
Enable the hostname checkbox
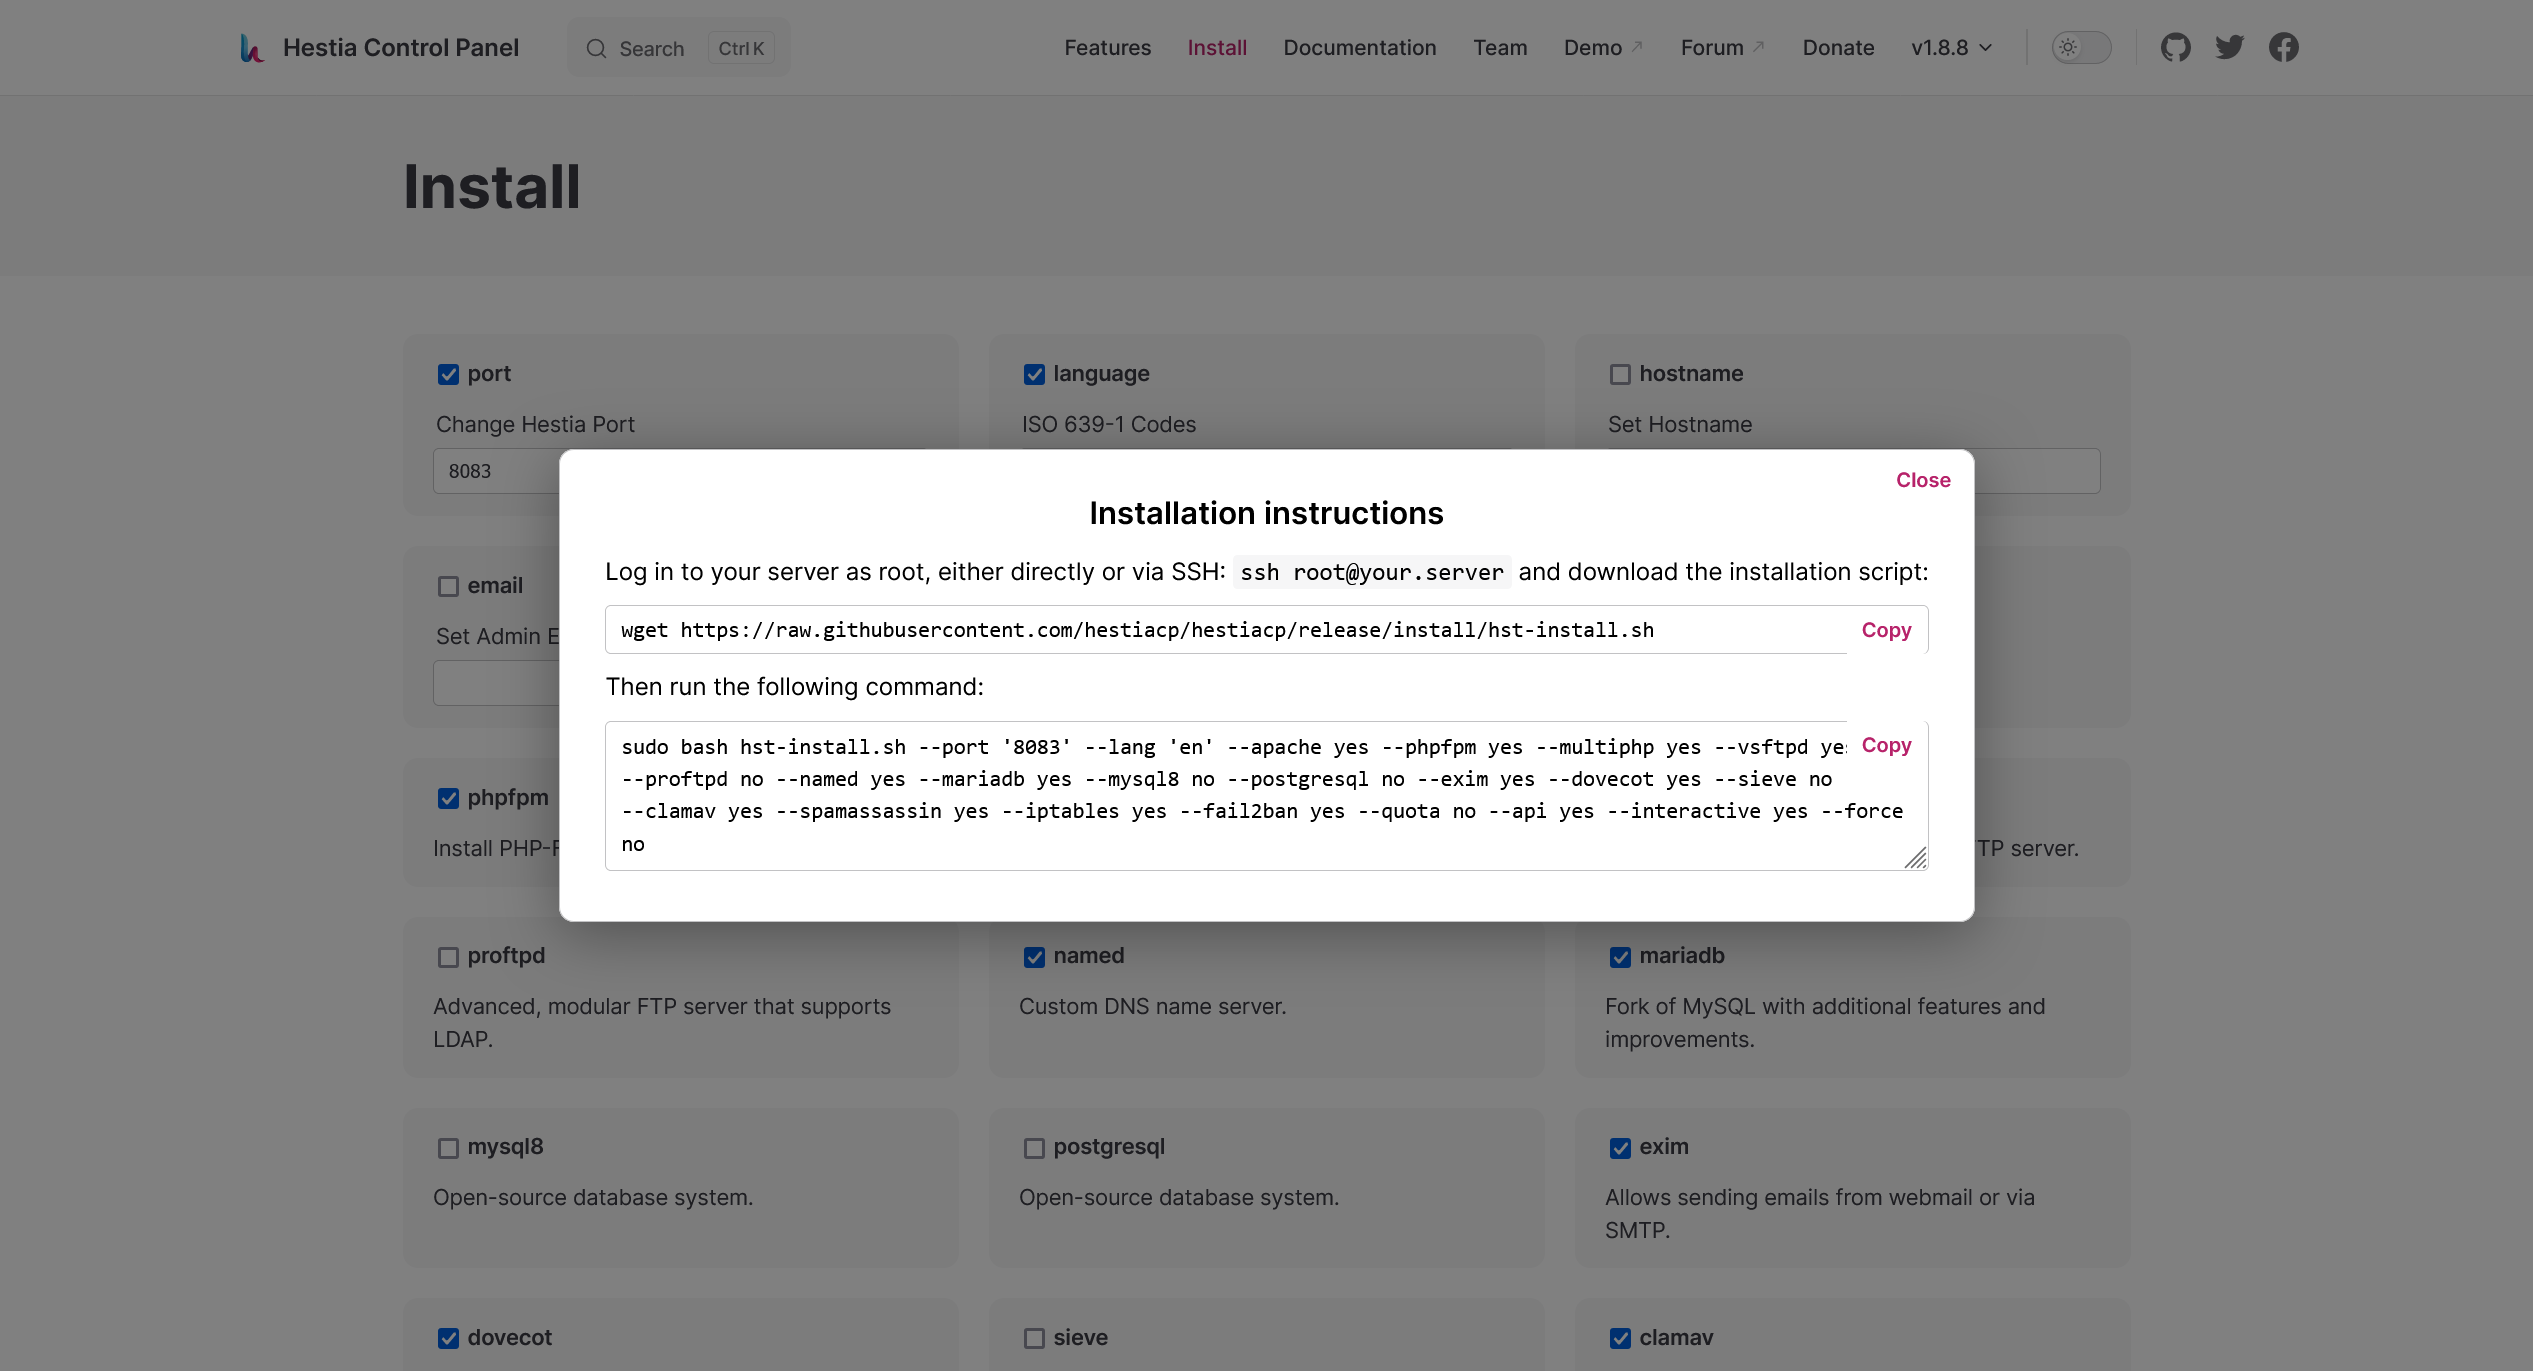(1620, 374)
